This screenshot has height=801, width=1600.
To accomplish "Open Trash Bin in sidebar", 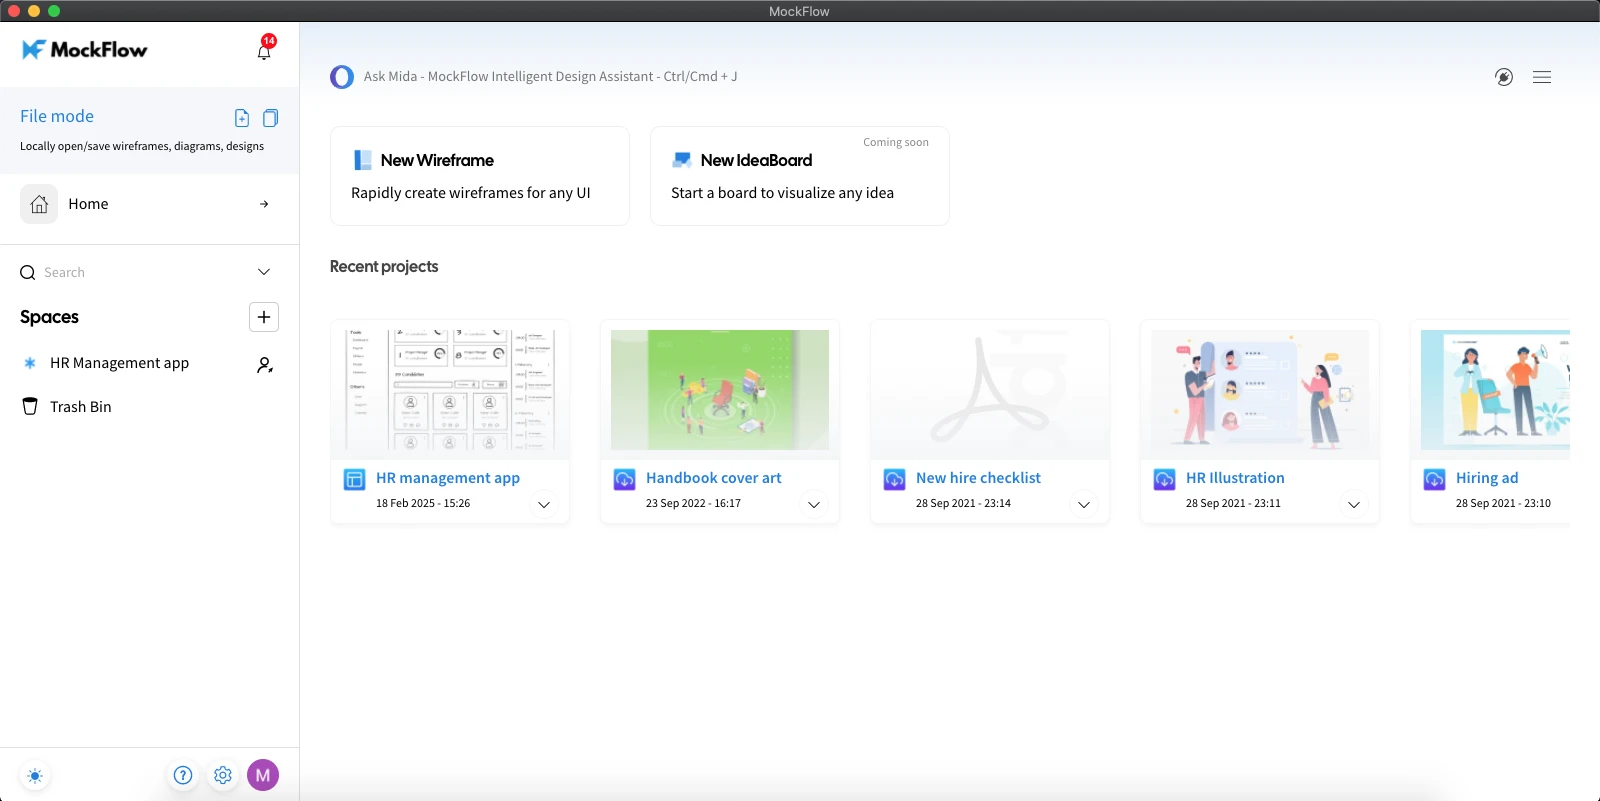I will [x=81, y=407].
